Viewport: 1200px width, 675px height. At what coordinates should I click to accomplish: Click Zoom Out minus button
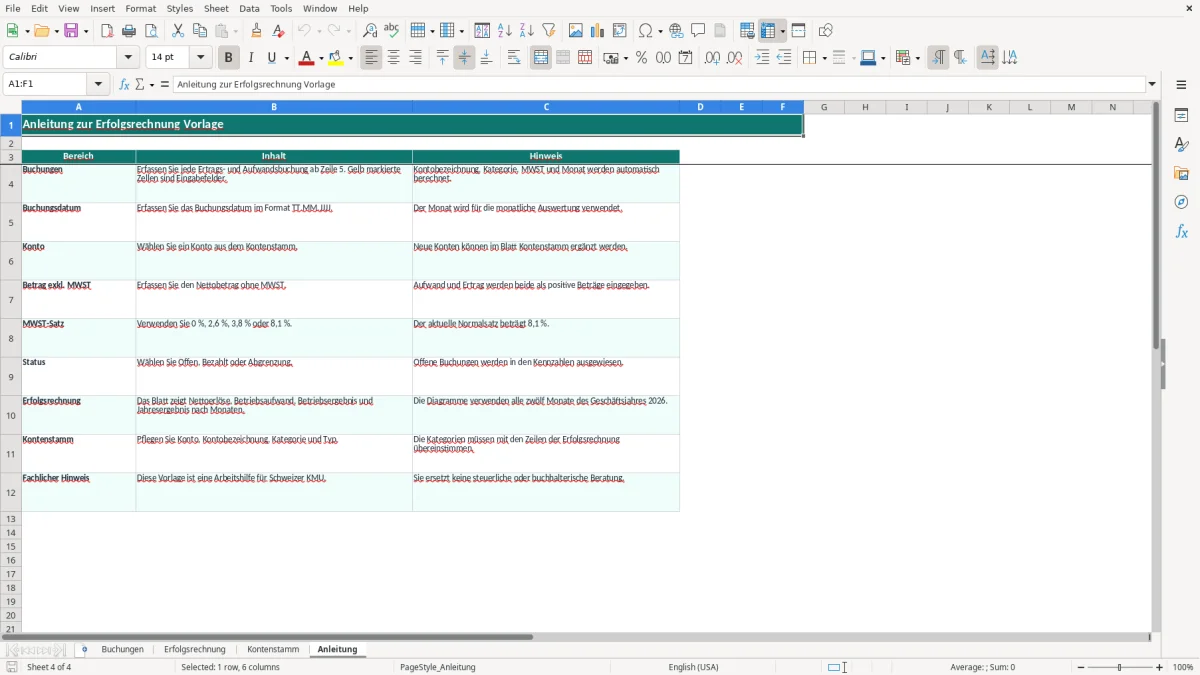click(1081, 667)
